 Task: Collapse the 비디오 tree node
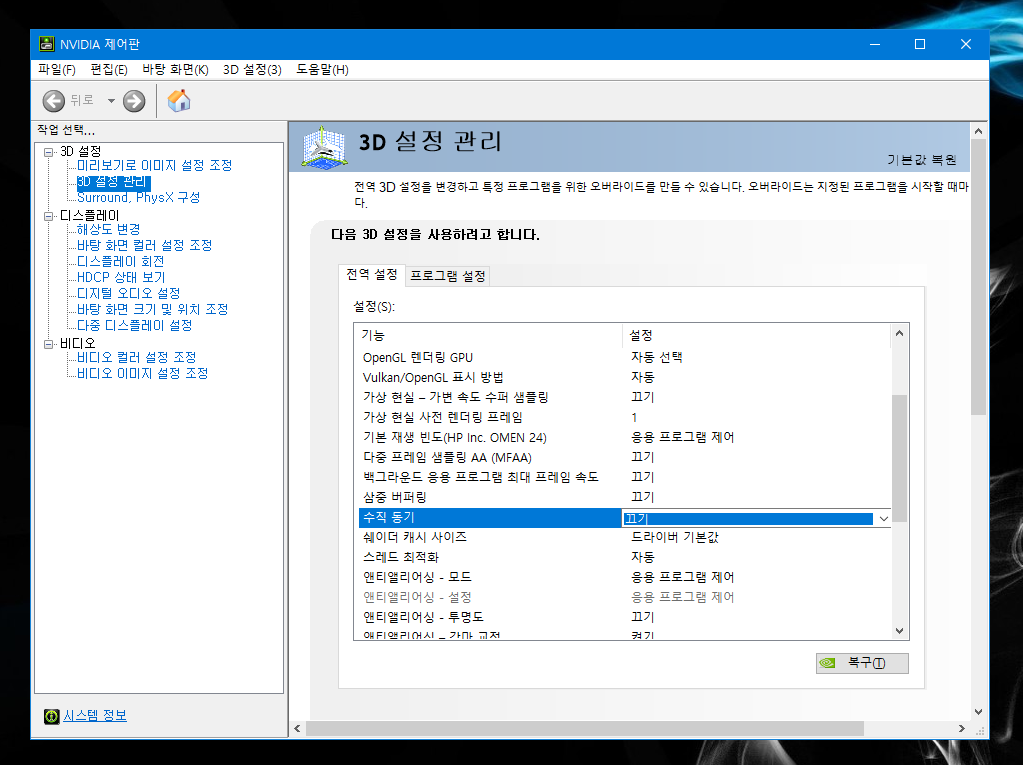(x=48, y=344)
